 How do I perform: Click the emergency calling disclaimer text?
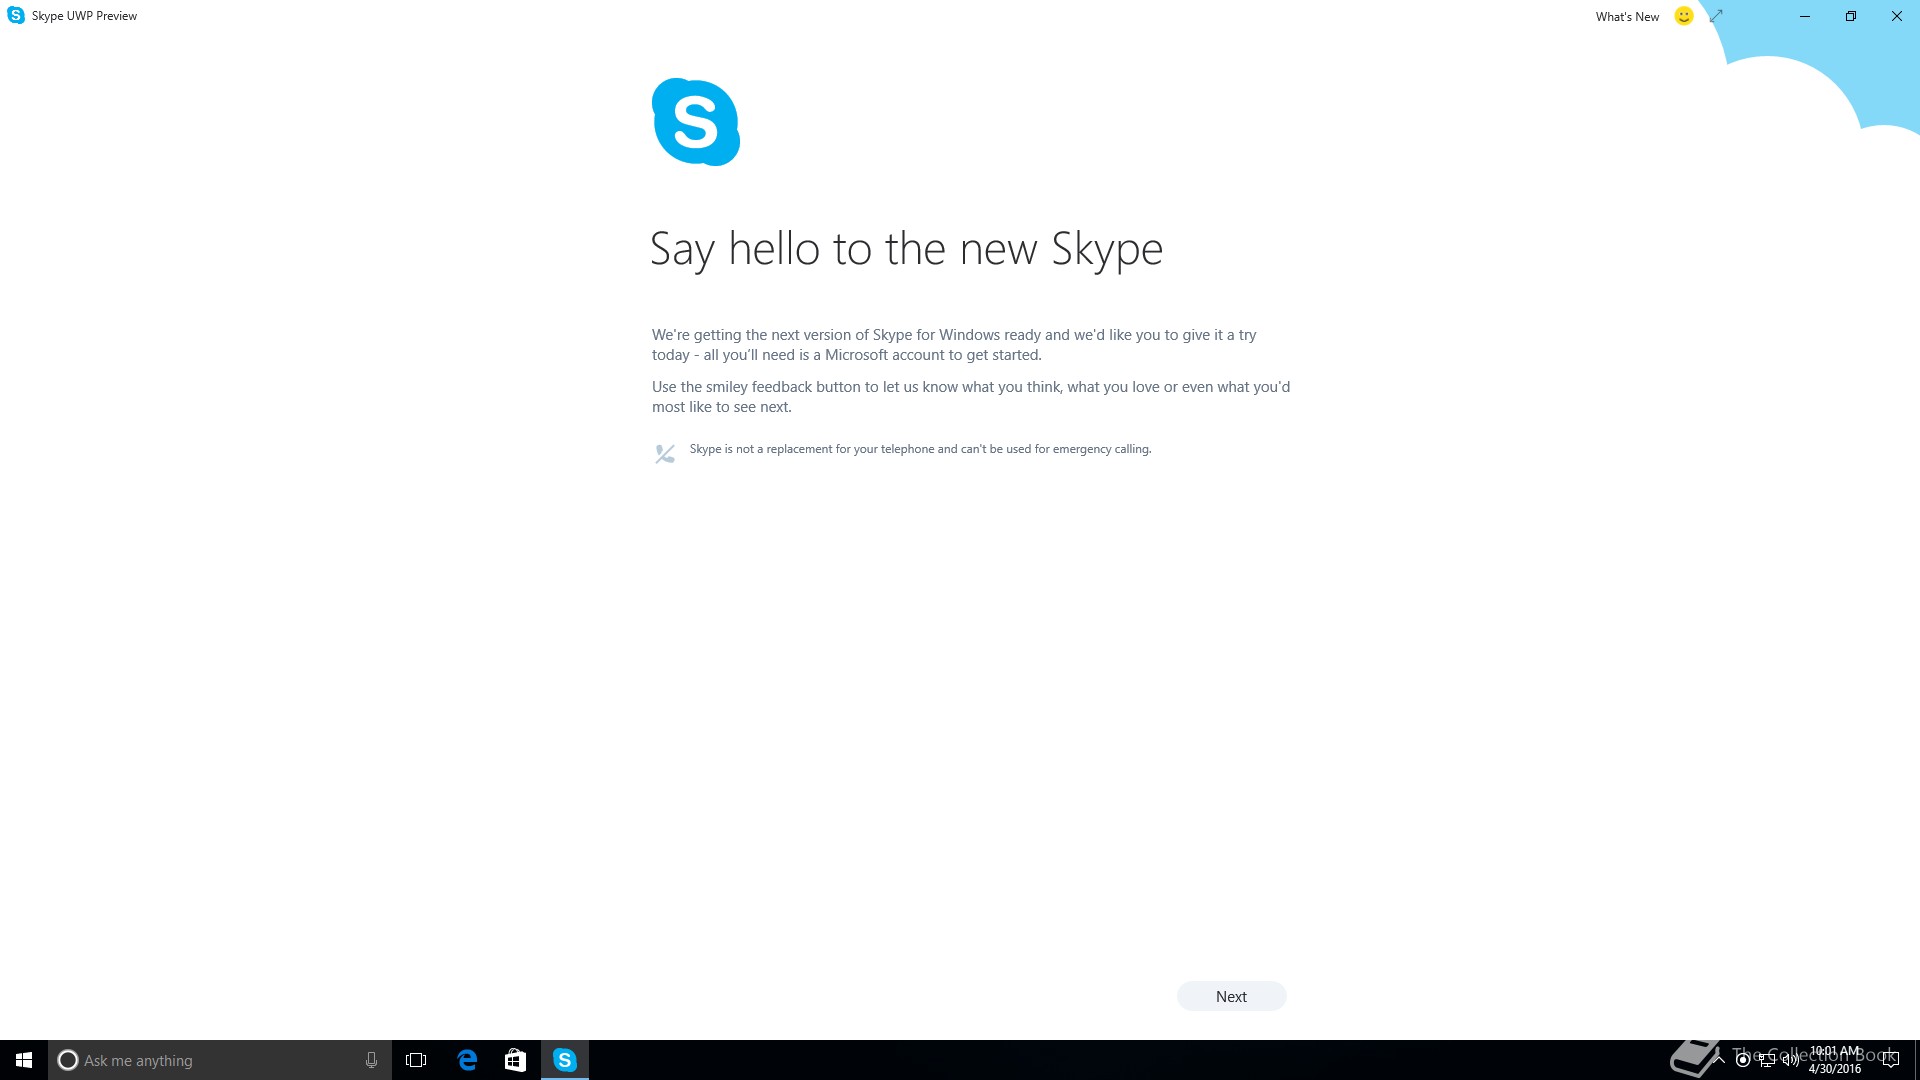tap(920, 449)
